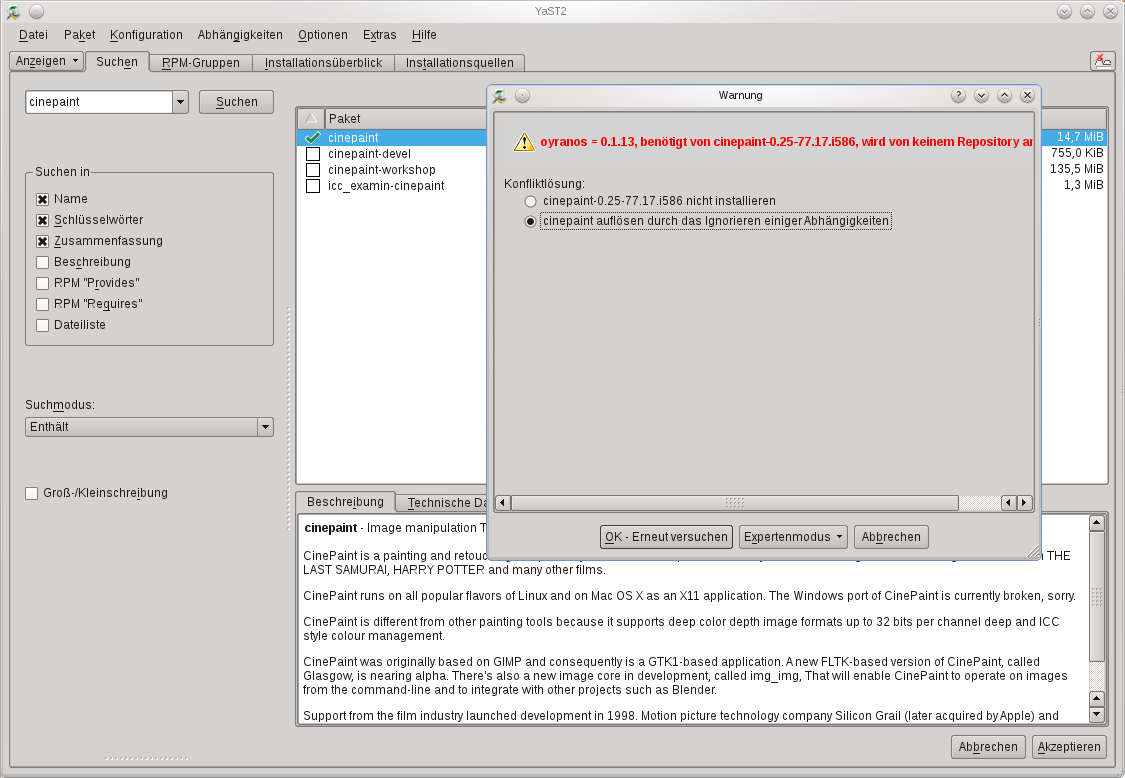Click the description panel bottom scroll down arrow

(1096, 715)
